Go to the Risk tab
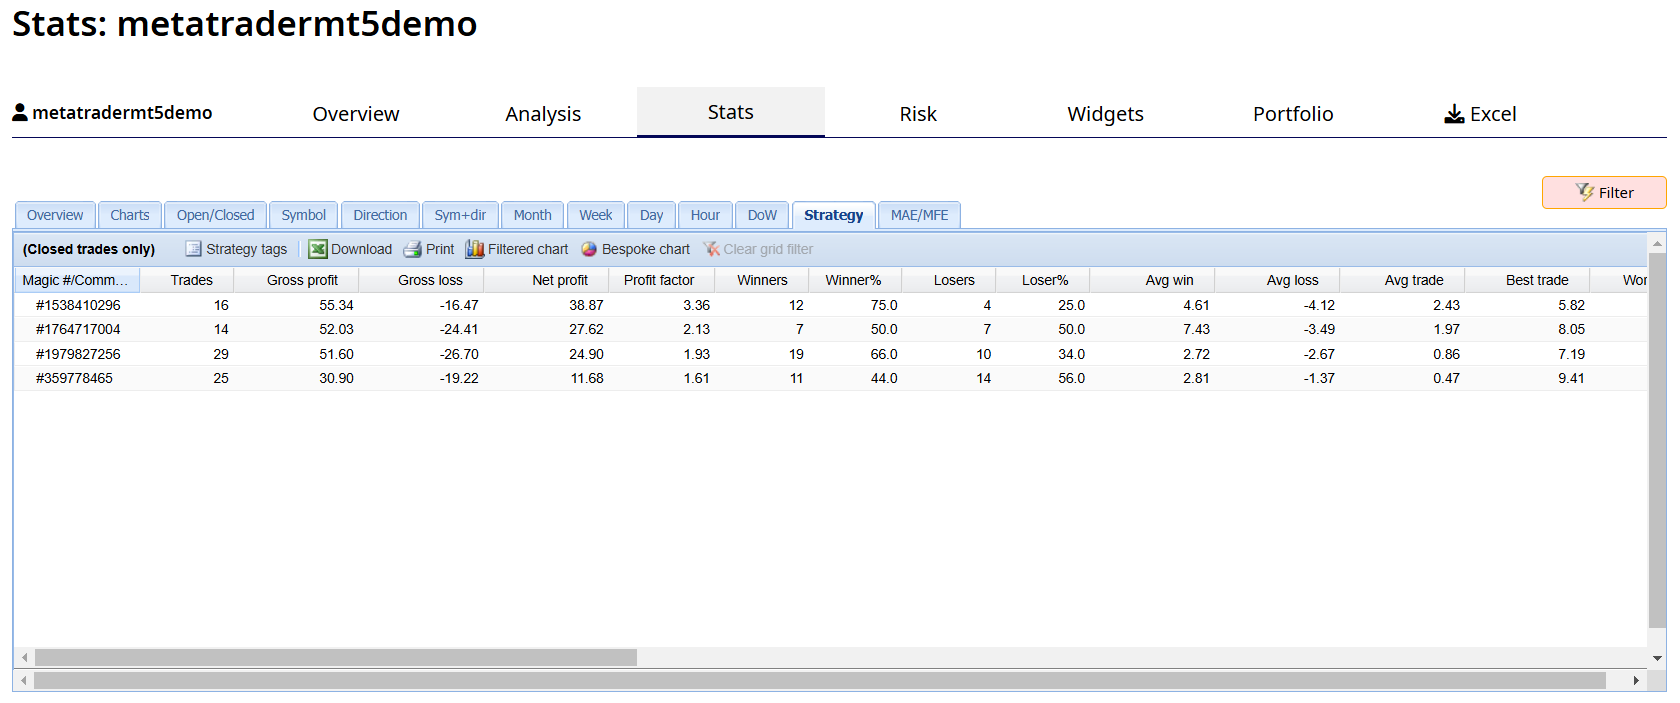 (918, 114)
